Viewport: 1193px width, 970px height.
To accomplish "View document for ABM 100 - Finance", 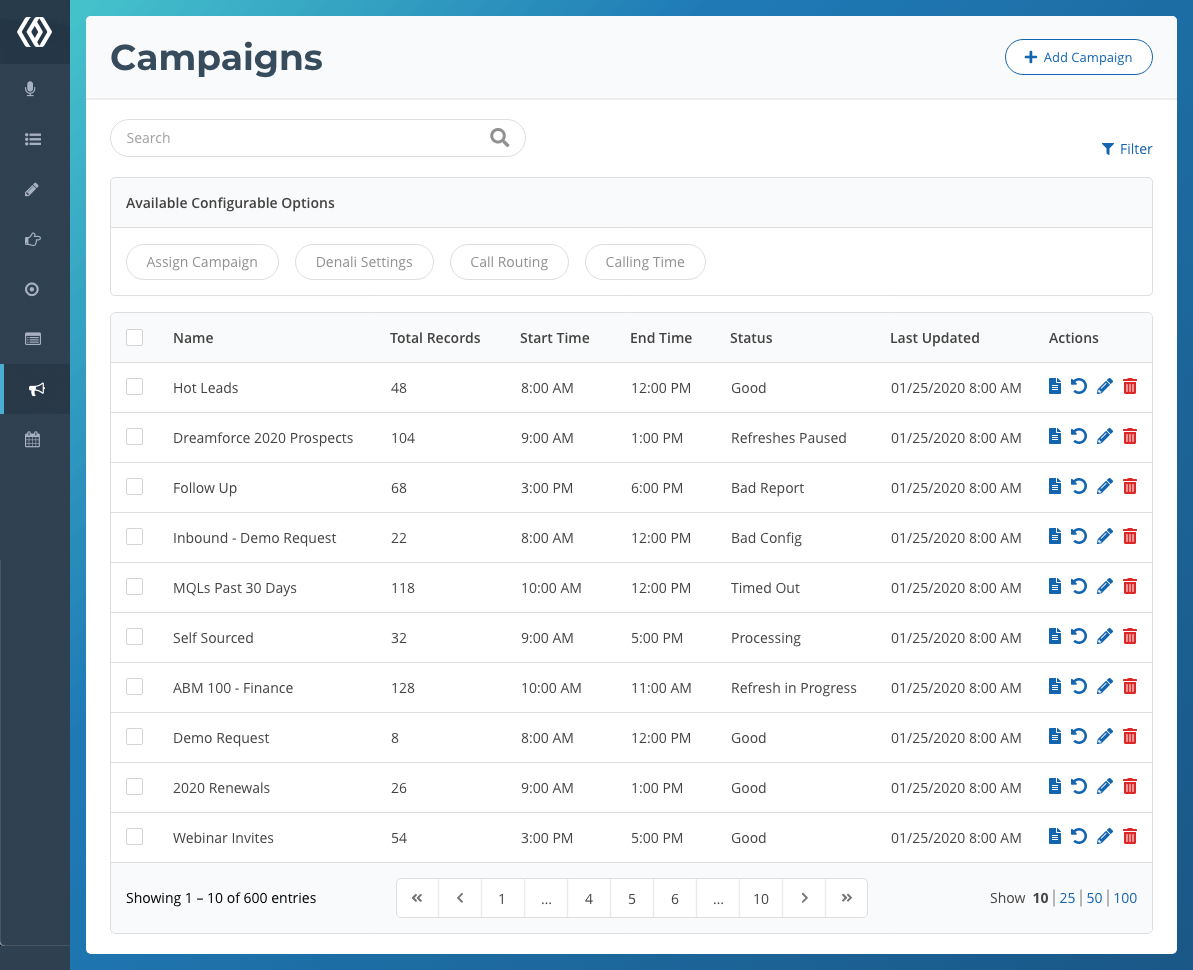I will point(1055,687).
